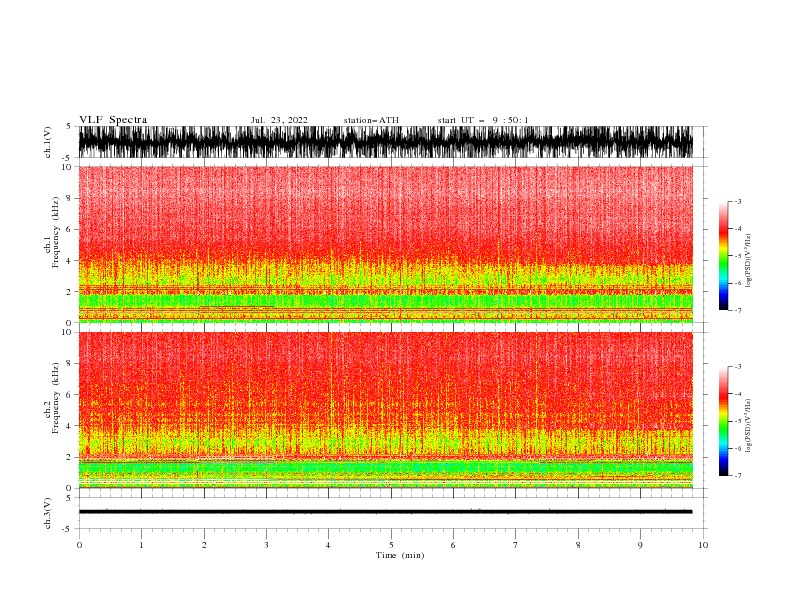Click time axis tick label "7"
792x612 pixels.
(x=516, y=545)
